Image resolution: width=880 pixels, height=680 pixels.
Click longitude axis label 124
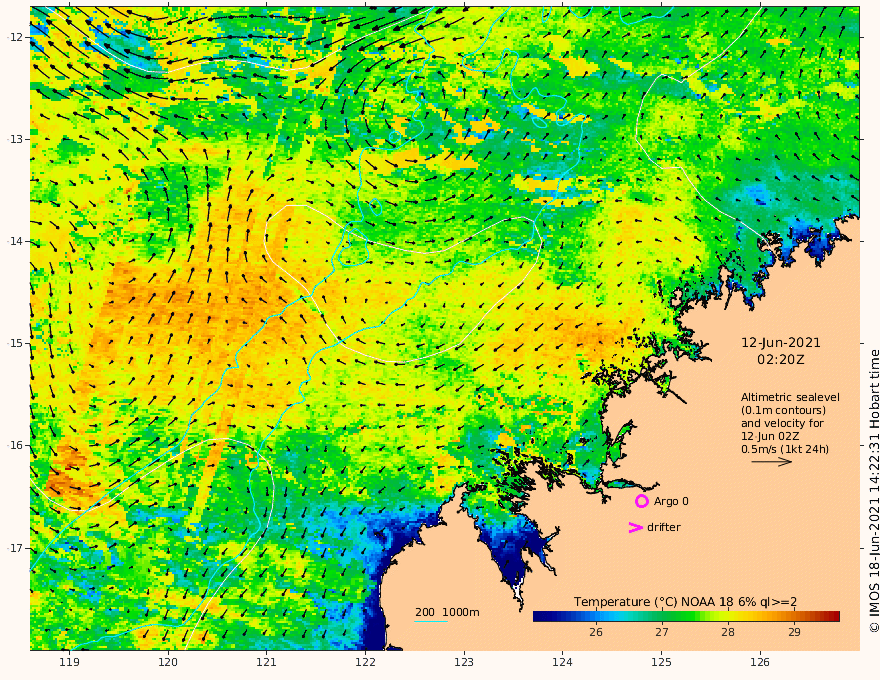[563, 663]
